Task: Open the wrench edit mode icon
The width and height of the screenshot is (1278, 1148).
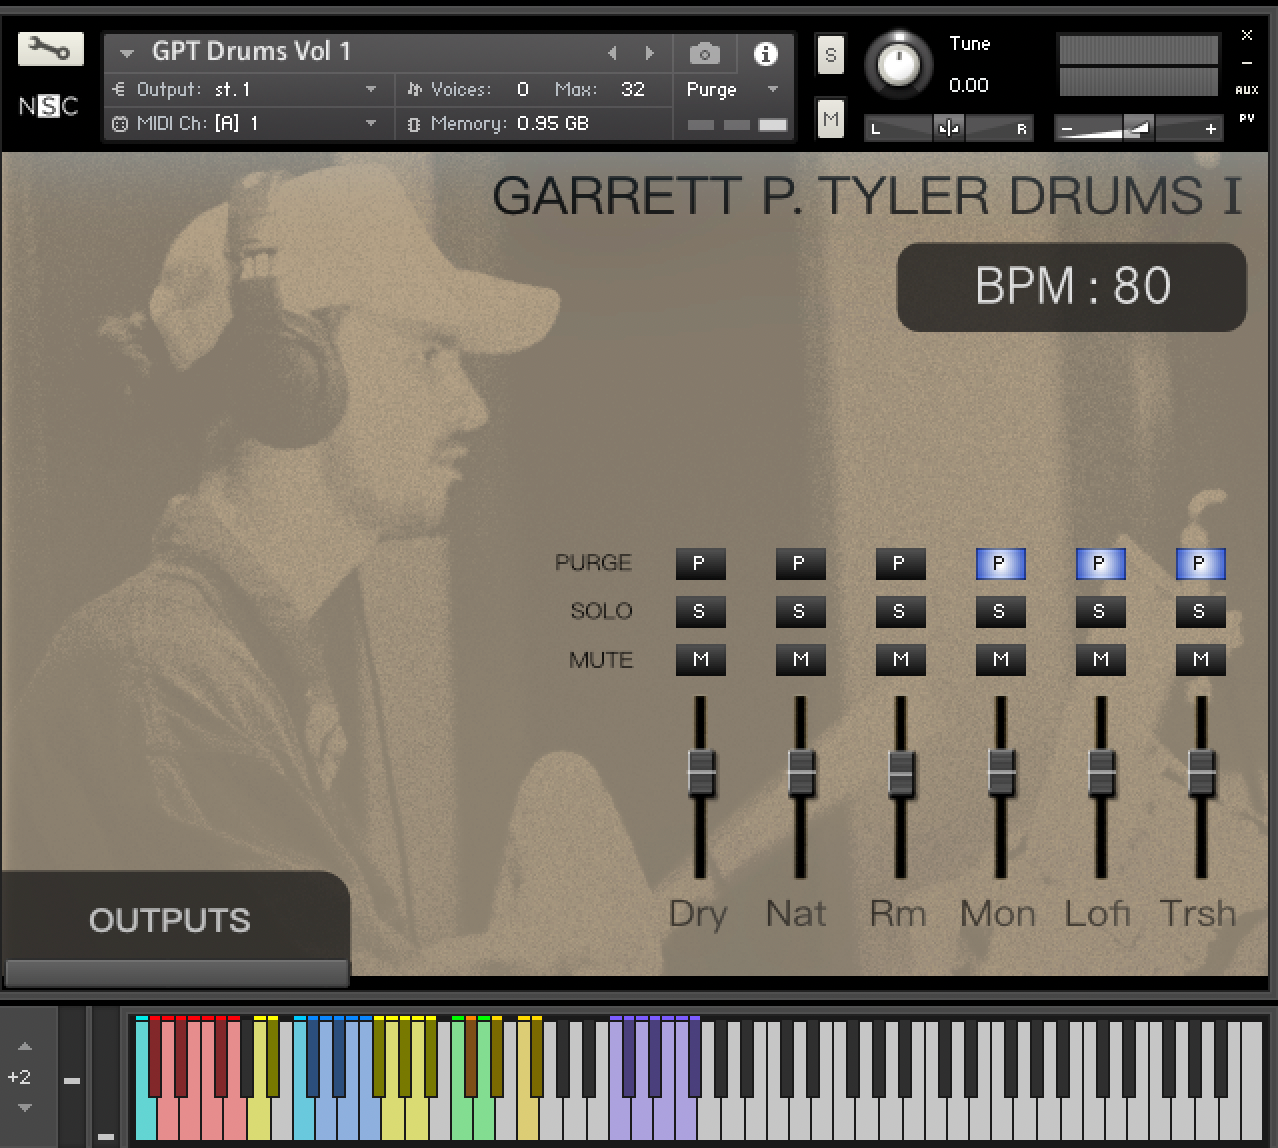Action: pyautogui.click(x=50, y=49)
